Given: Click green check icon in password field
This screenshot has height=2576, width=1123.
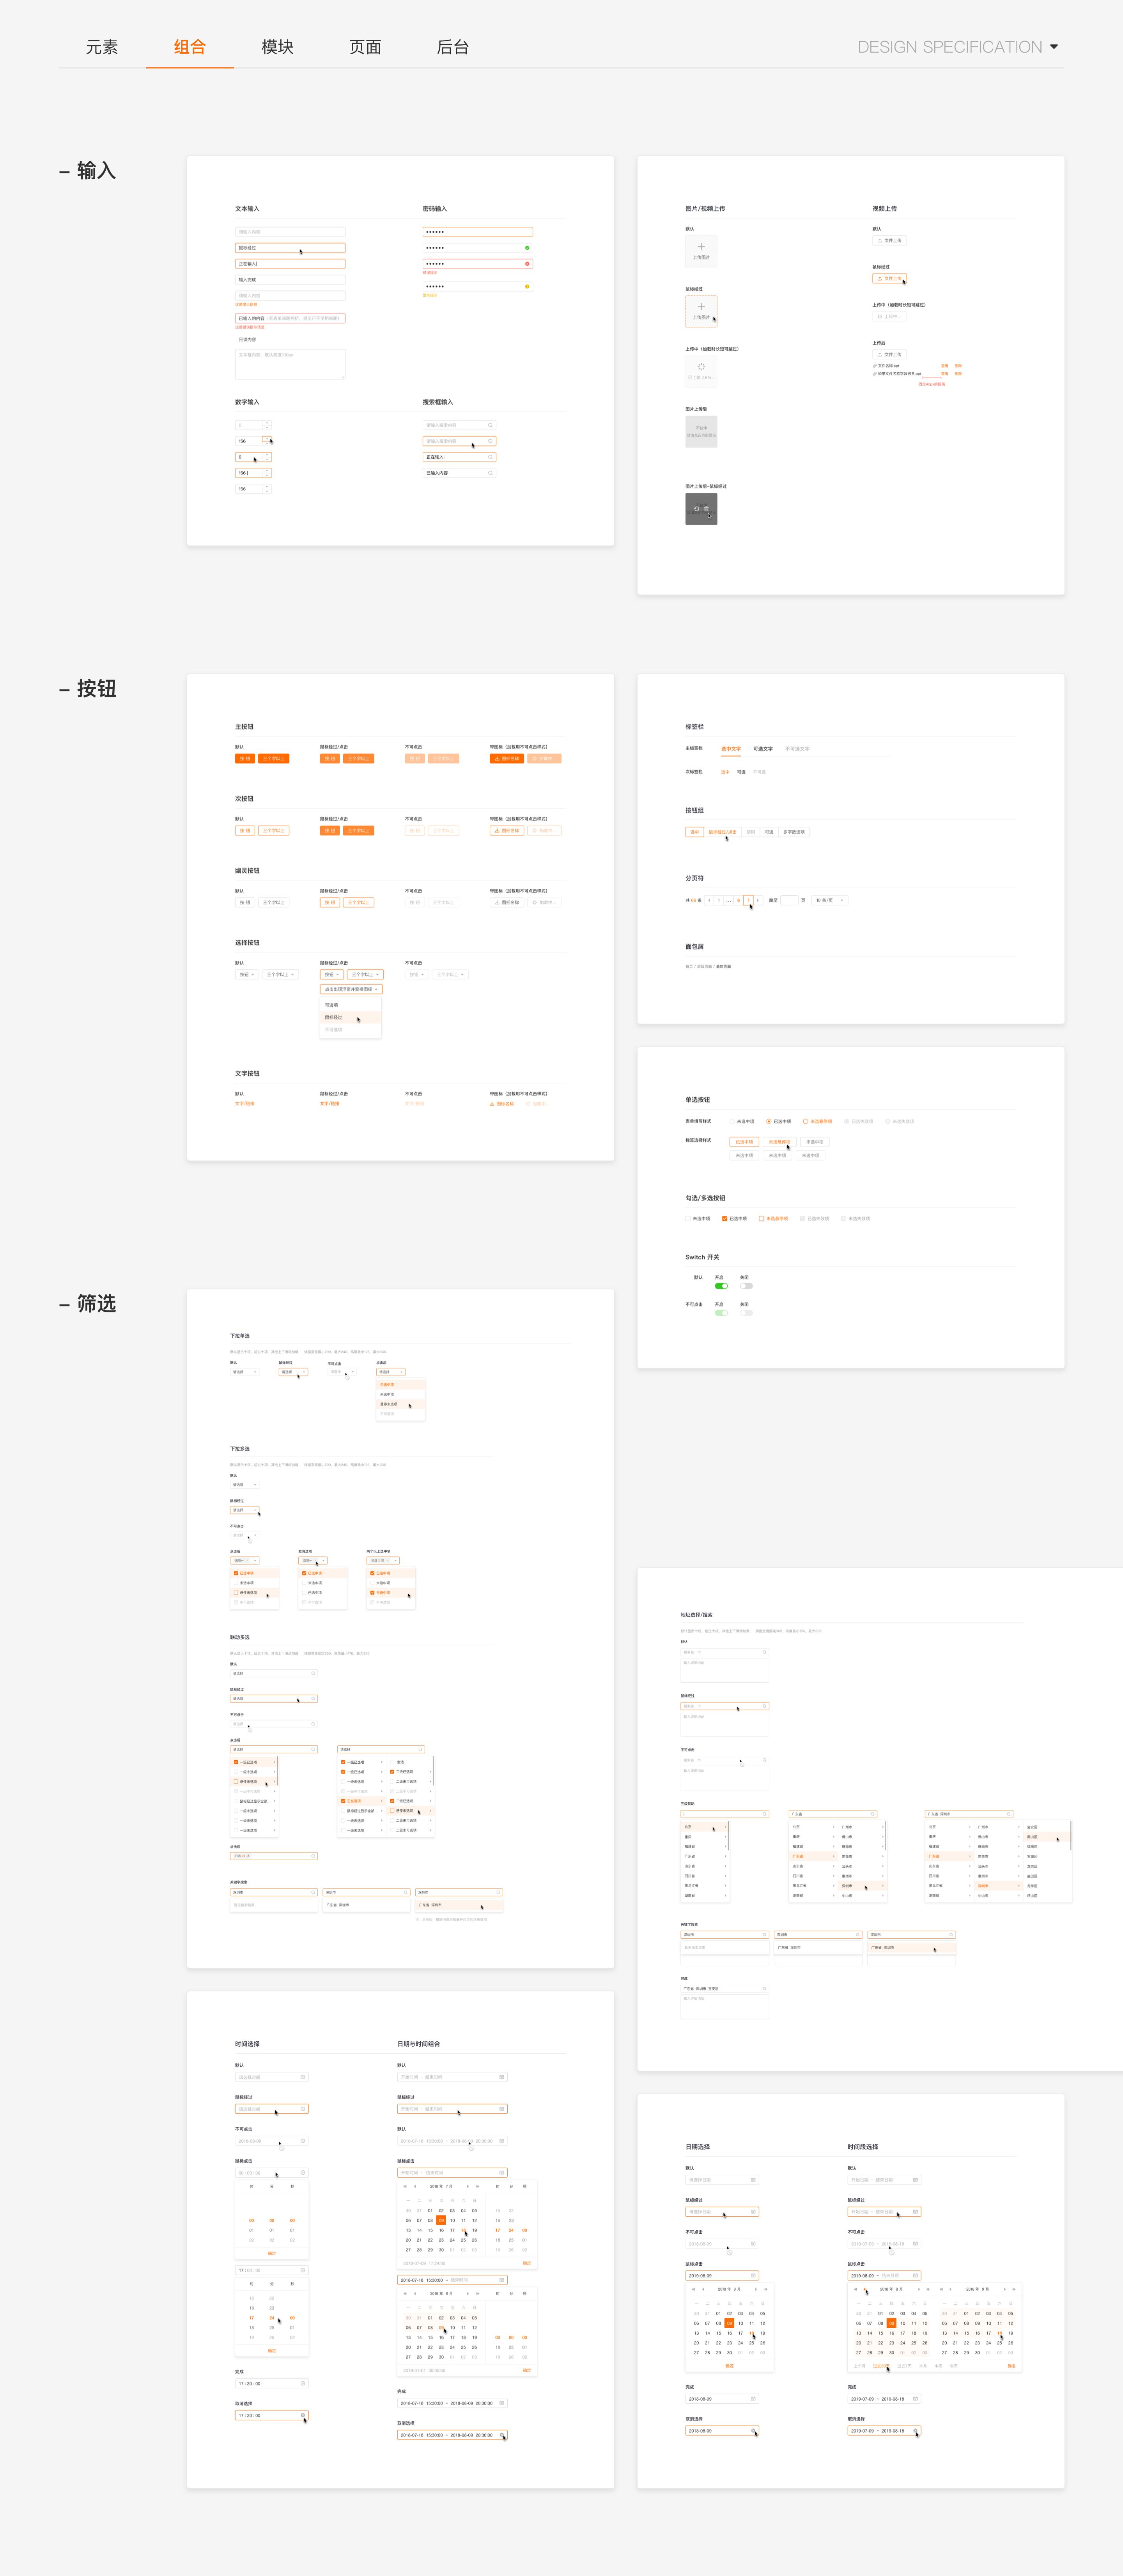Looking at the screenshot, I should (527, 248).
